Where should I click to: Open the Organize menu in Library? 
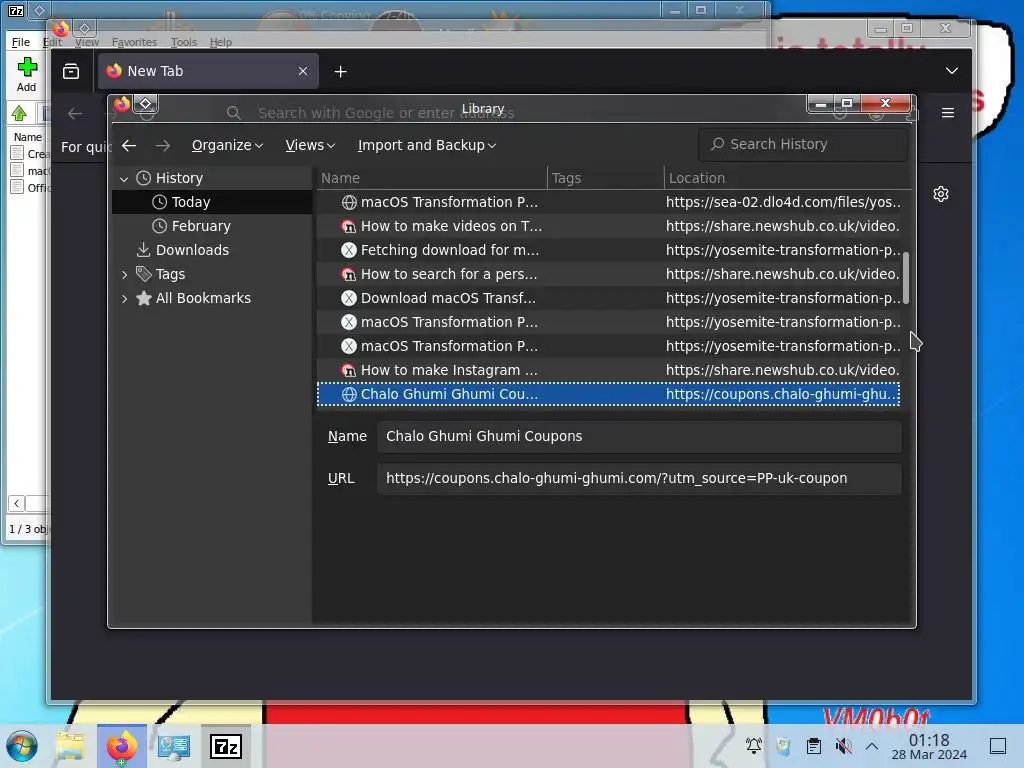pyautogui.click(x=227, y=145)
